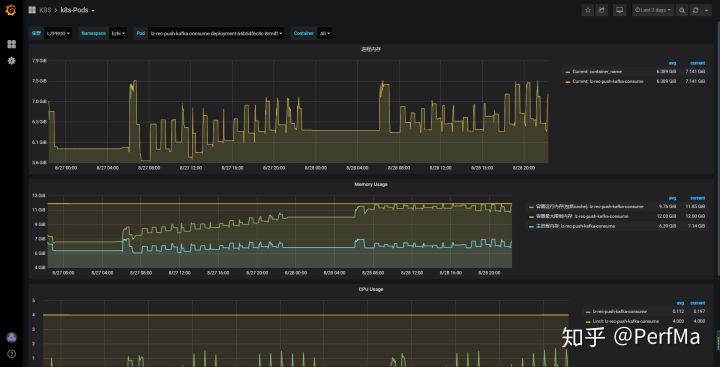Click the 0.112 avg CPU value
Screen dimensions: 720x367
(679, 311)
